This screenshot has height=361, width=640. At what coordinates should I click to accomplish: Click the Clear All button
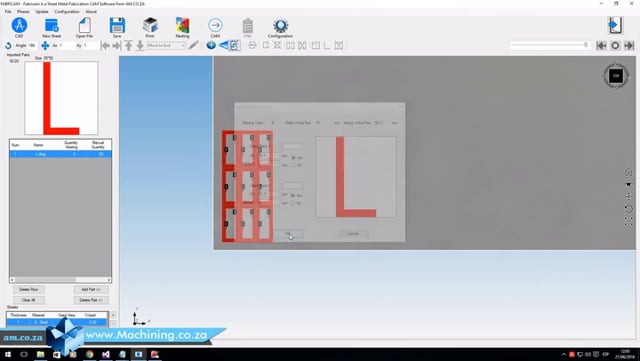(29, 300)
